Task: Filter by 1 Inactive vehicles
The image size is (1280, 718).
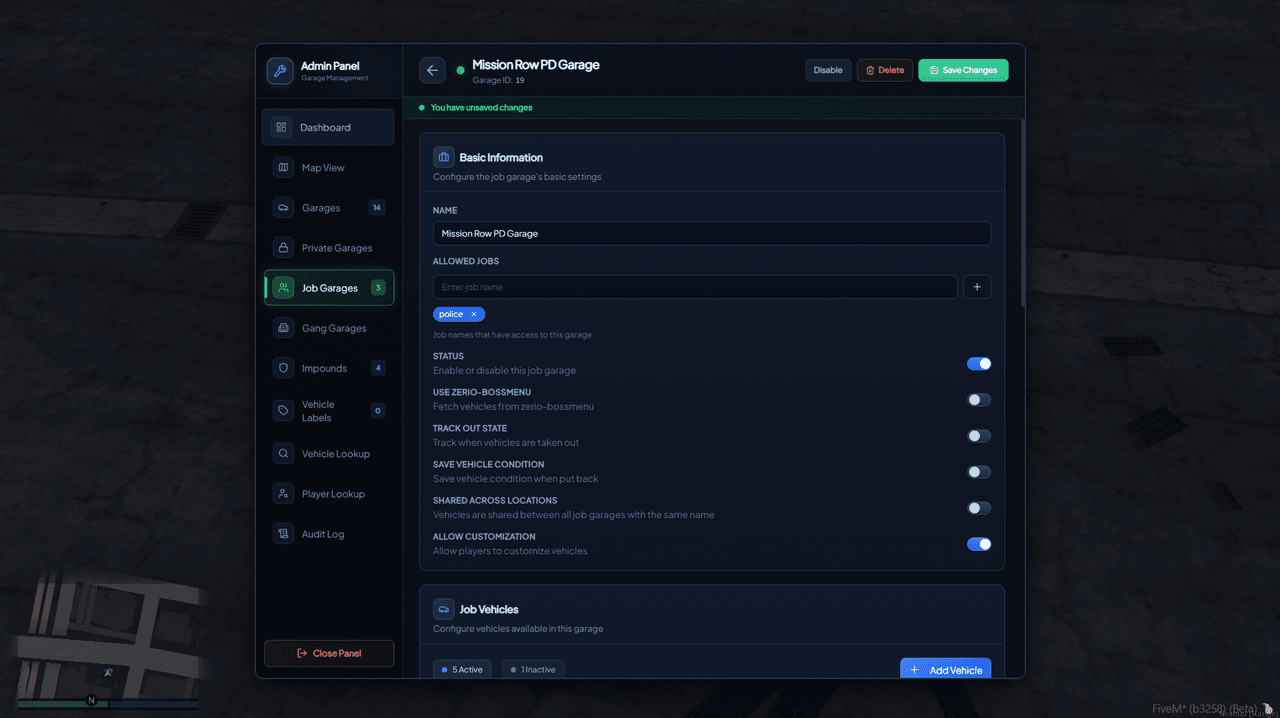Action: 533,670
